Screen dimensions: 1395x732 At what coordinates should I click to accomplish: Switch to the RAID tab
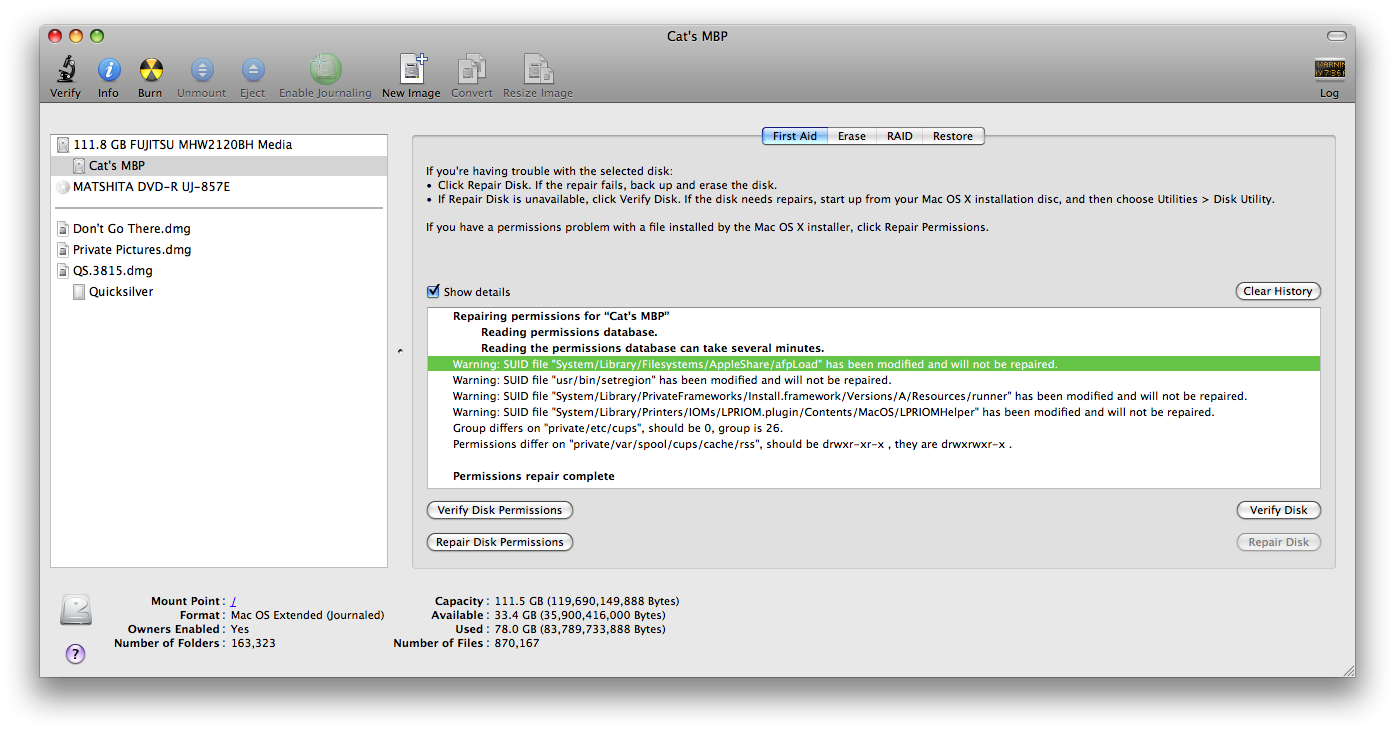coord(900,136)
